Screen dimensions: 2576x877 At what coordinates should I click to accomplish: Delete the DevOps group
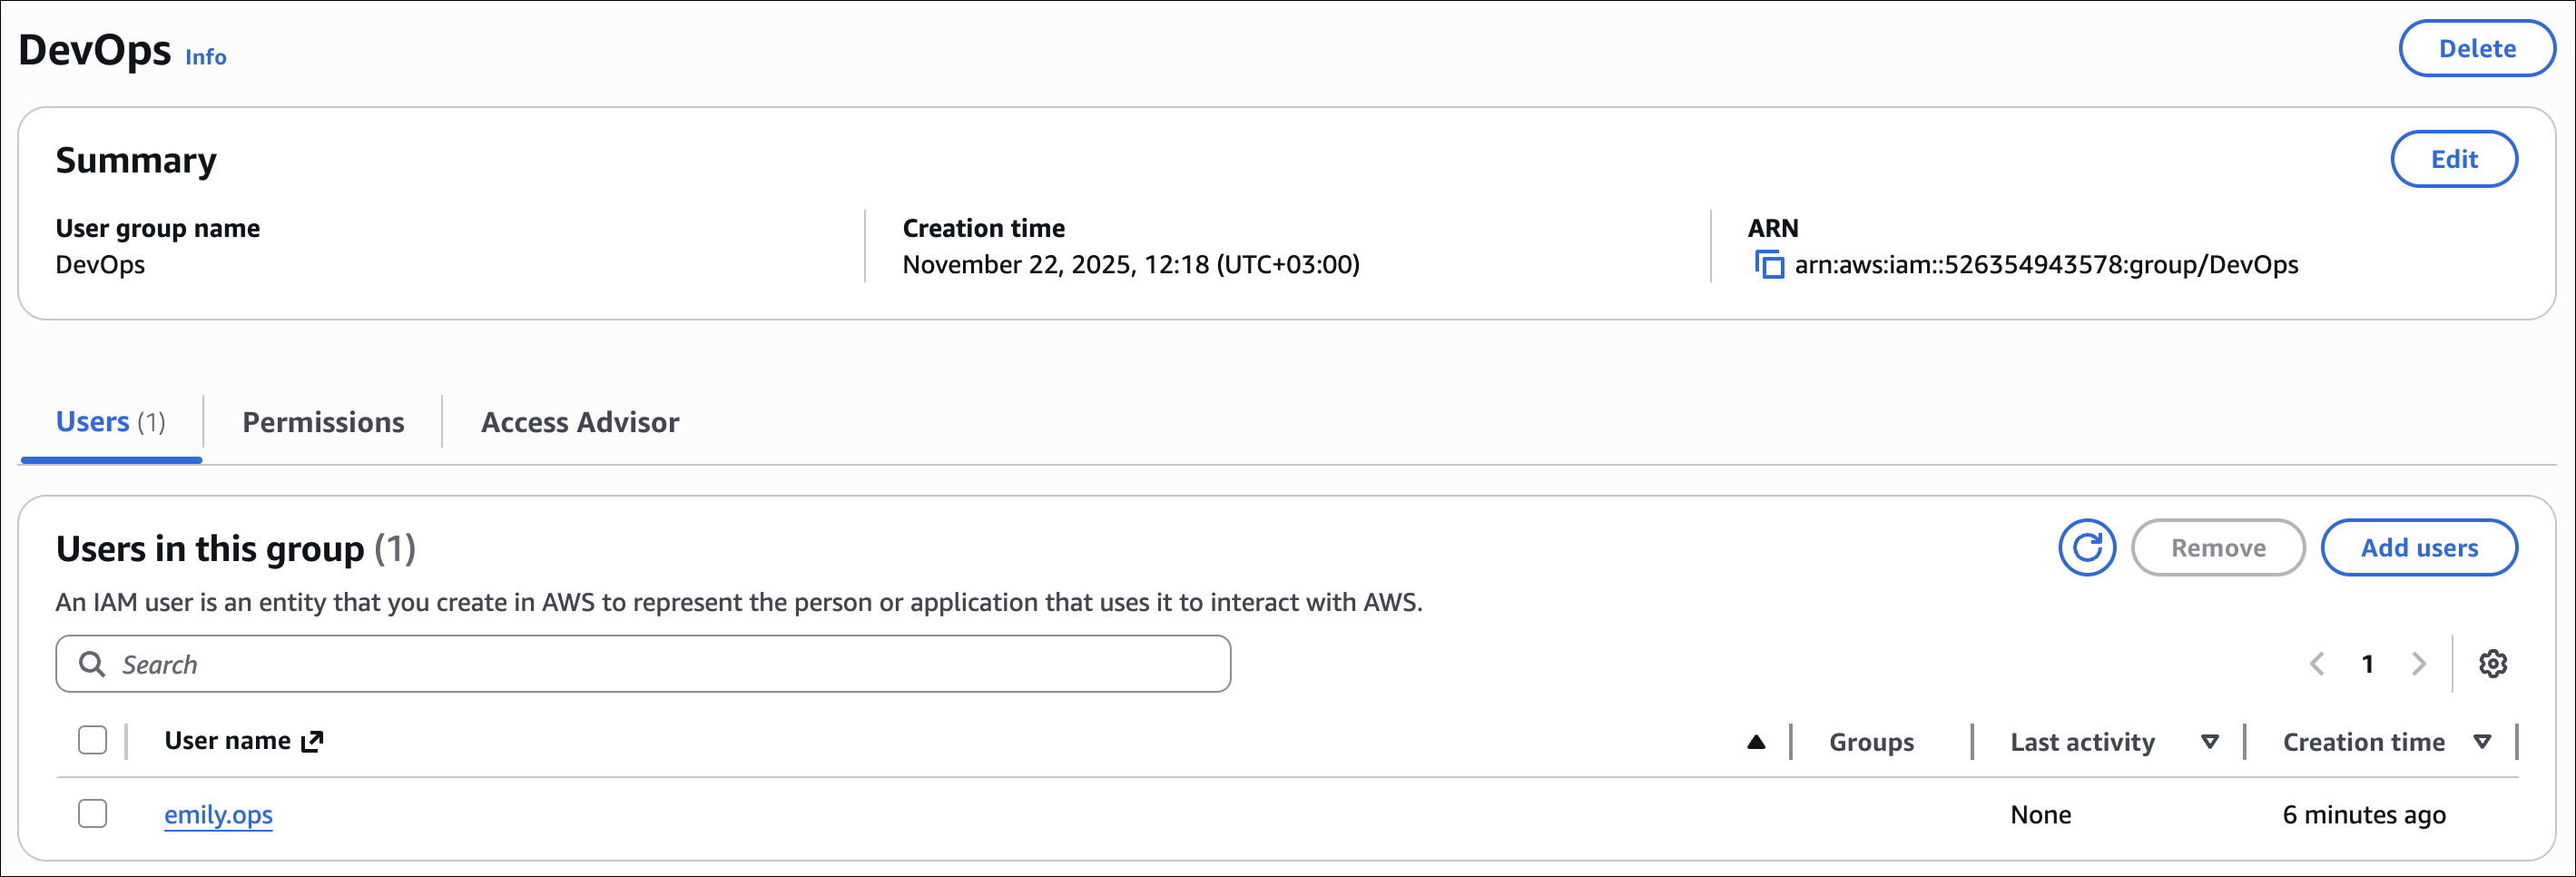point(2476,48)
